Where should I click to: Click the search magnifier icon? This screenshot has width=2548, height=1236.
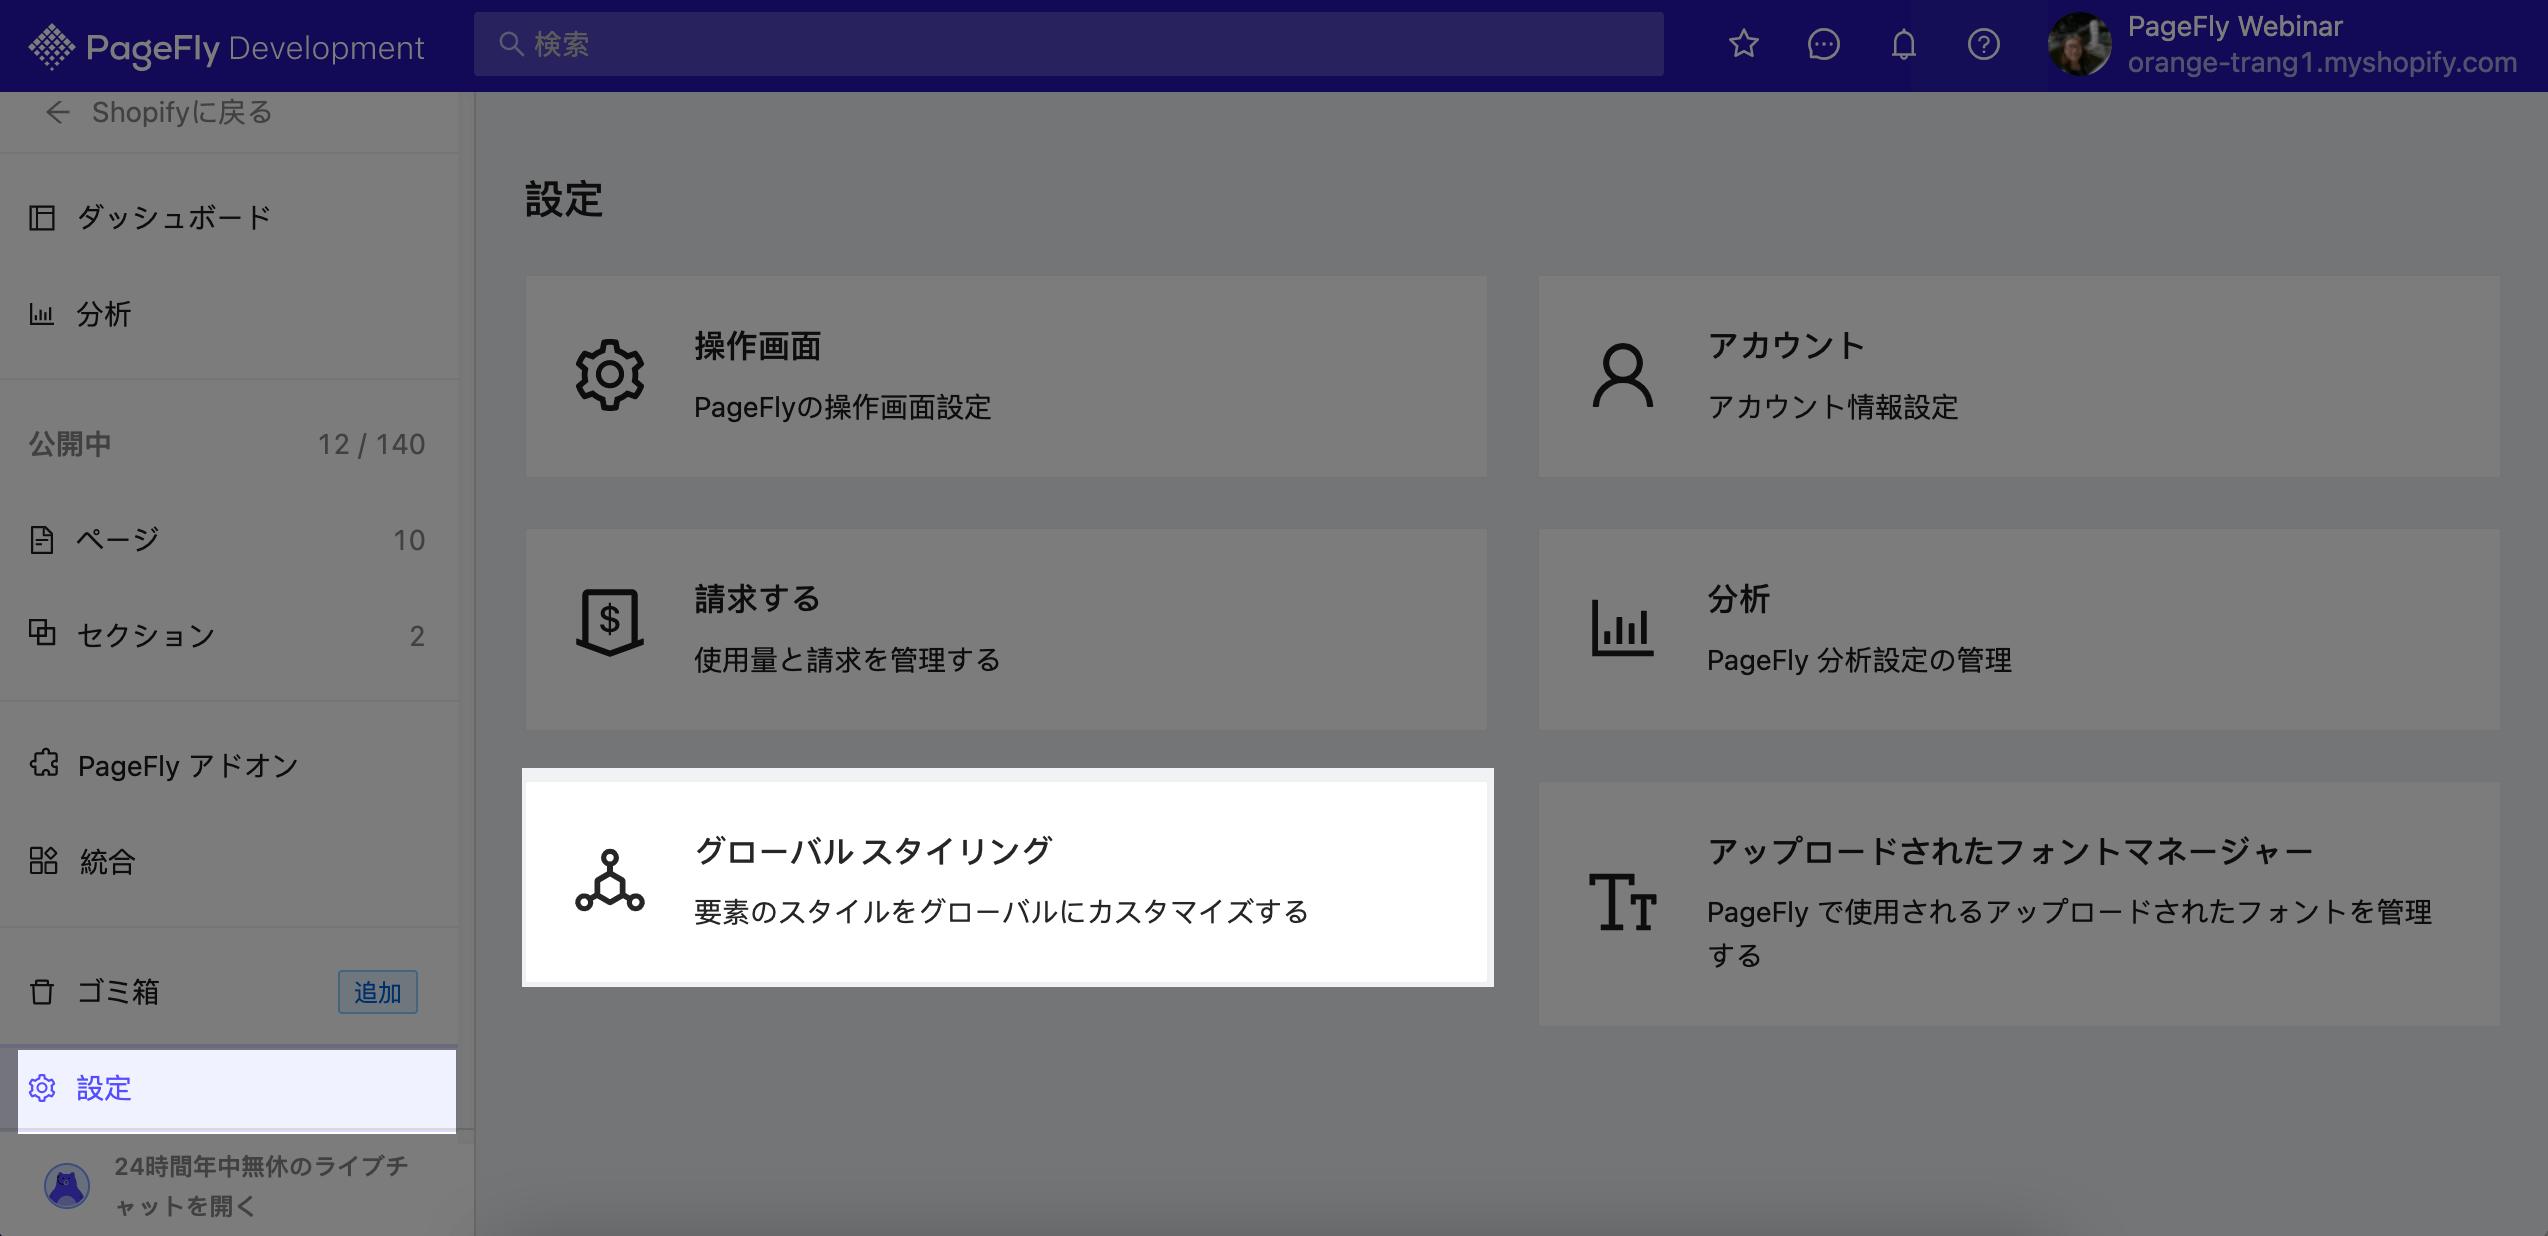[x=511, y=44]
